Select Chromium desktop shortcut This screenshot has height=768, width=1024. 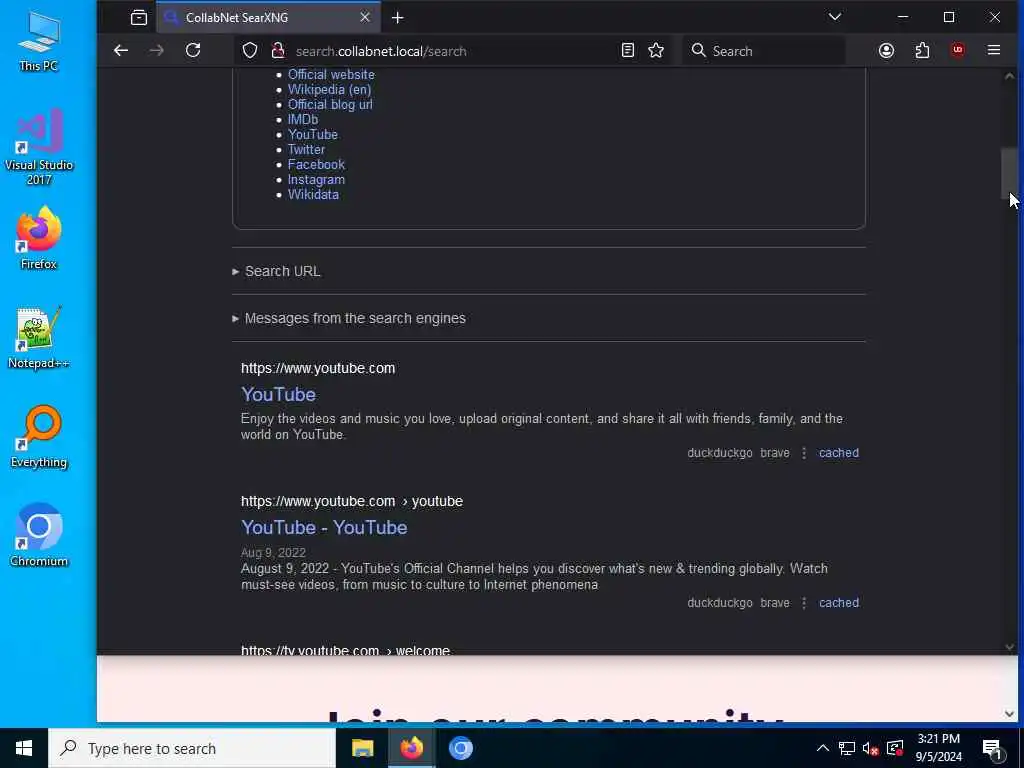[x=39, y=536]
